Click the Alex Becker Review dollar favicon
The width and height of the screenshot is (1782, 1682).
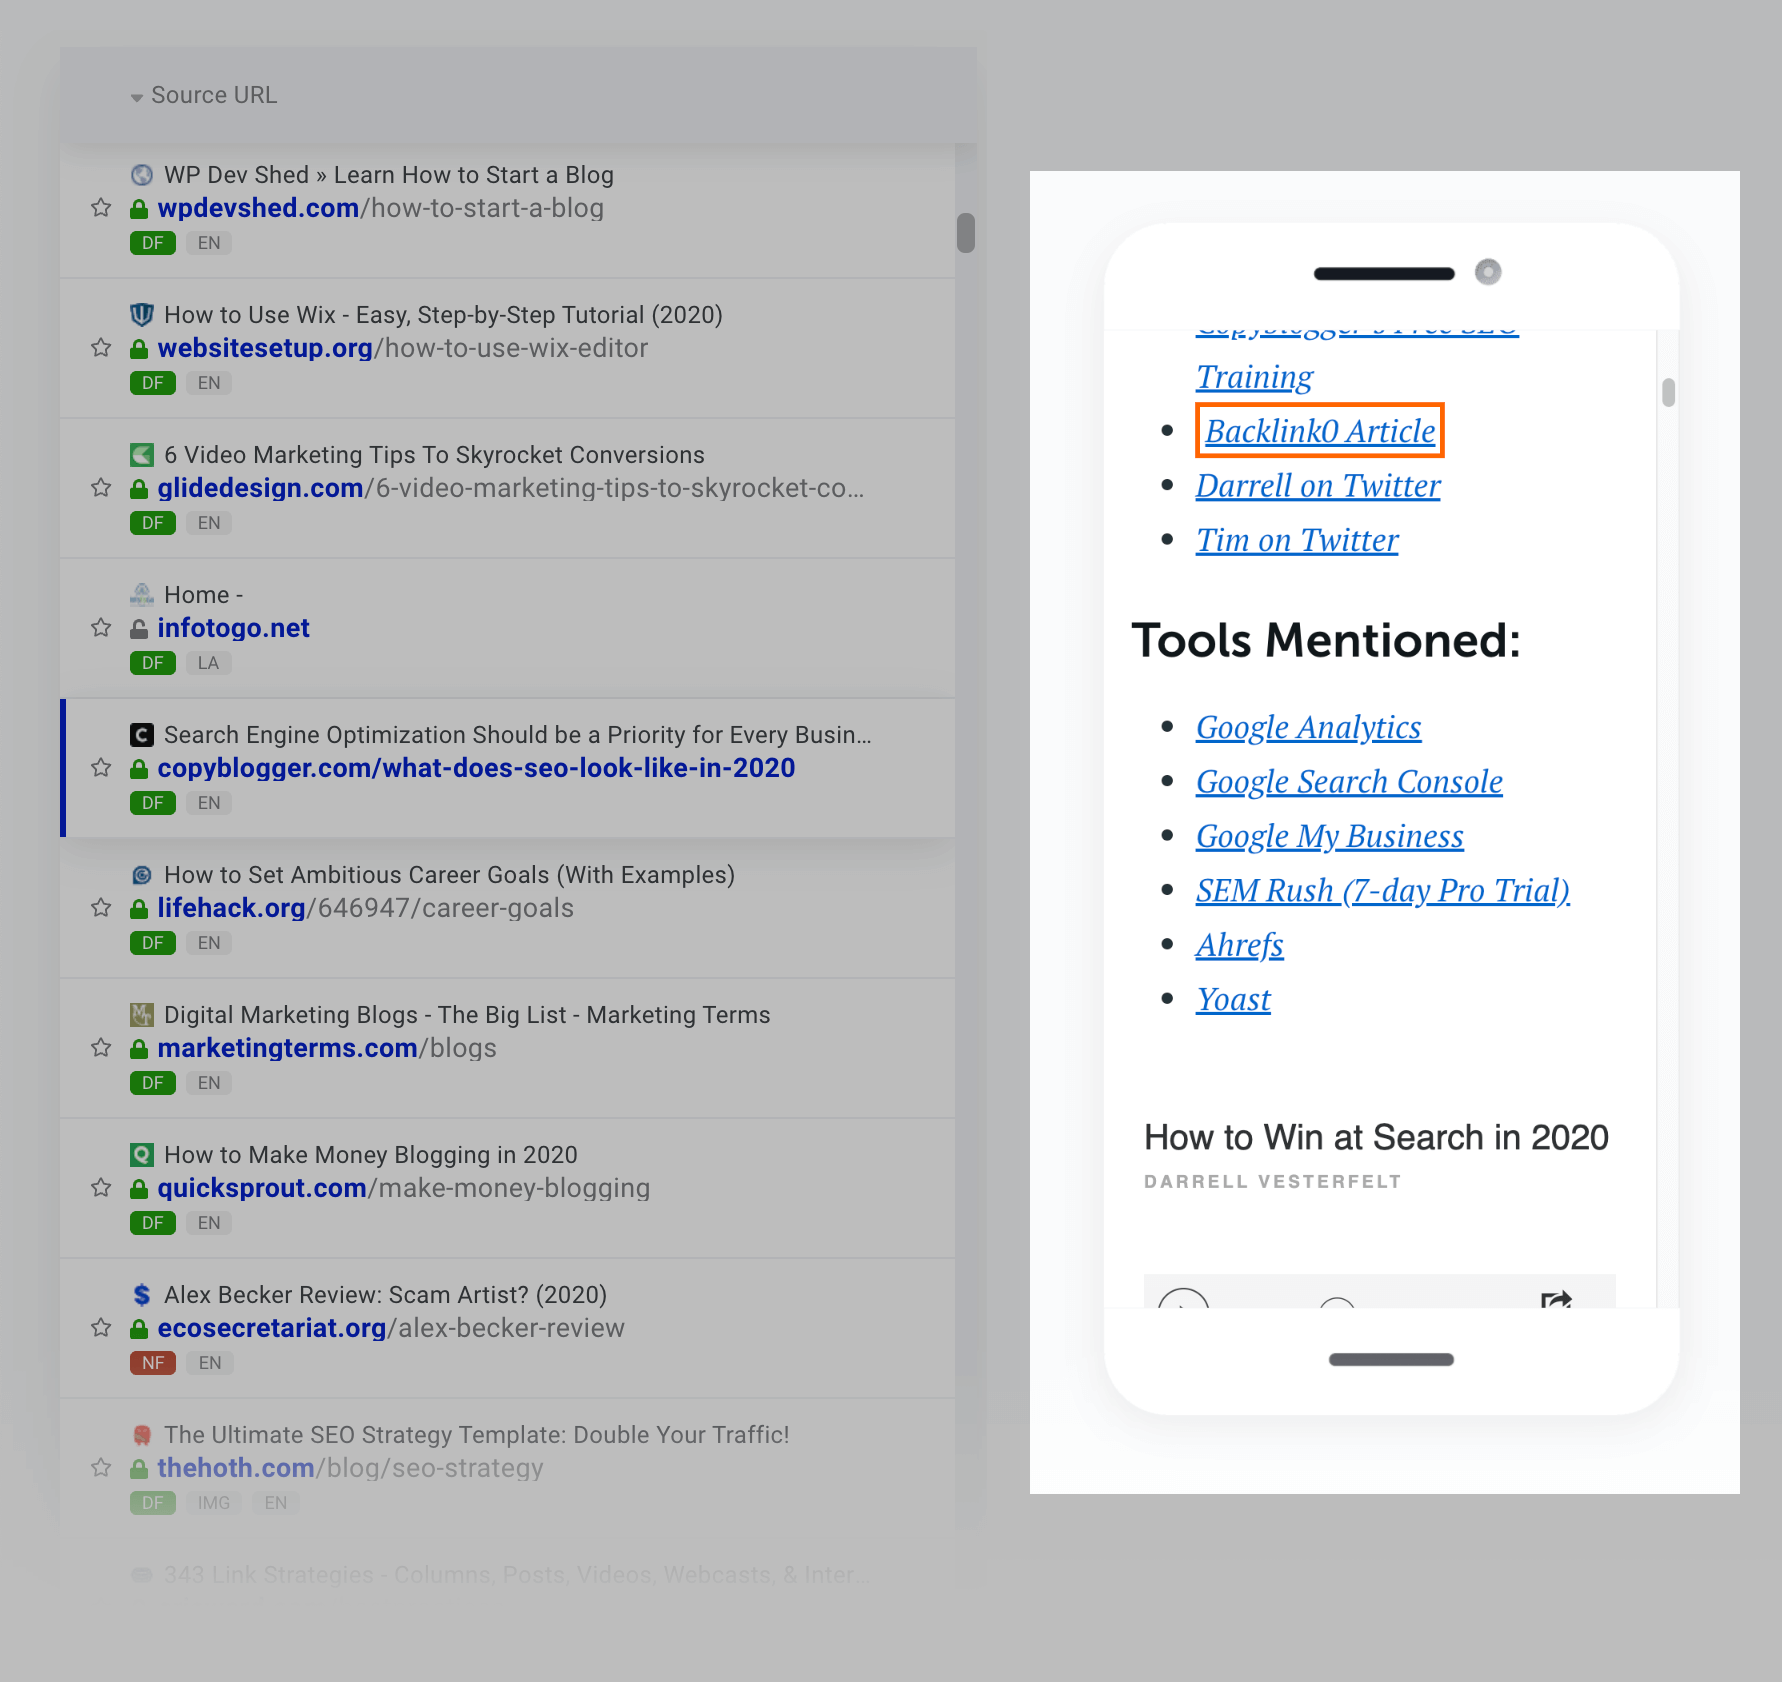coord(142,1295)
